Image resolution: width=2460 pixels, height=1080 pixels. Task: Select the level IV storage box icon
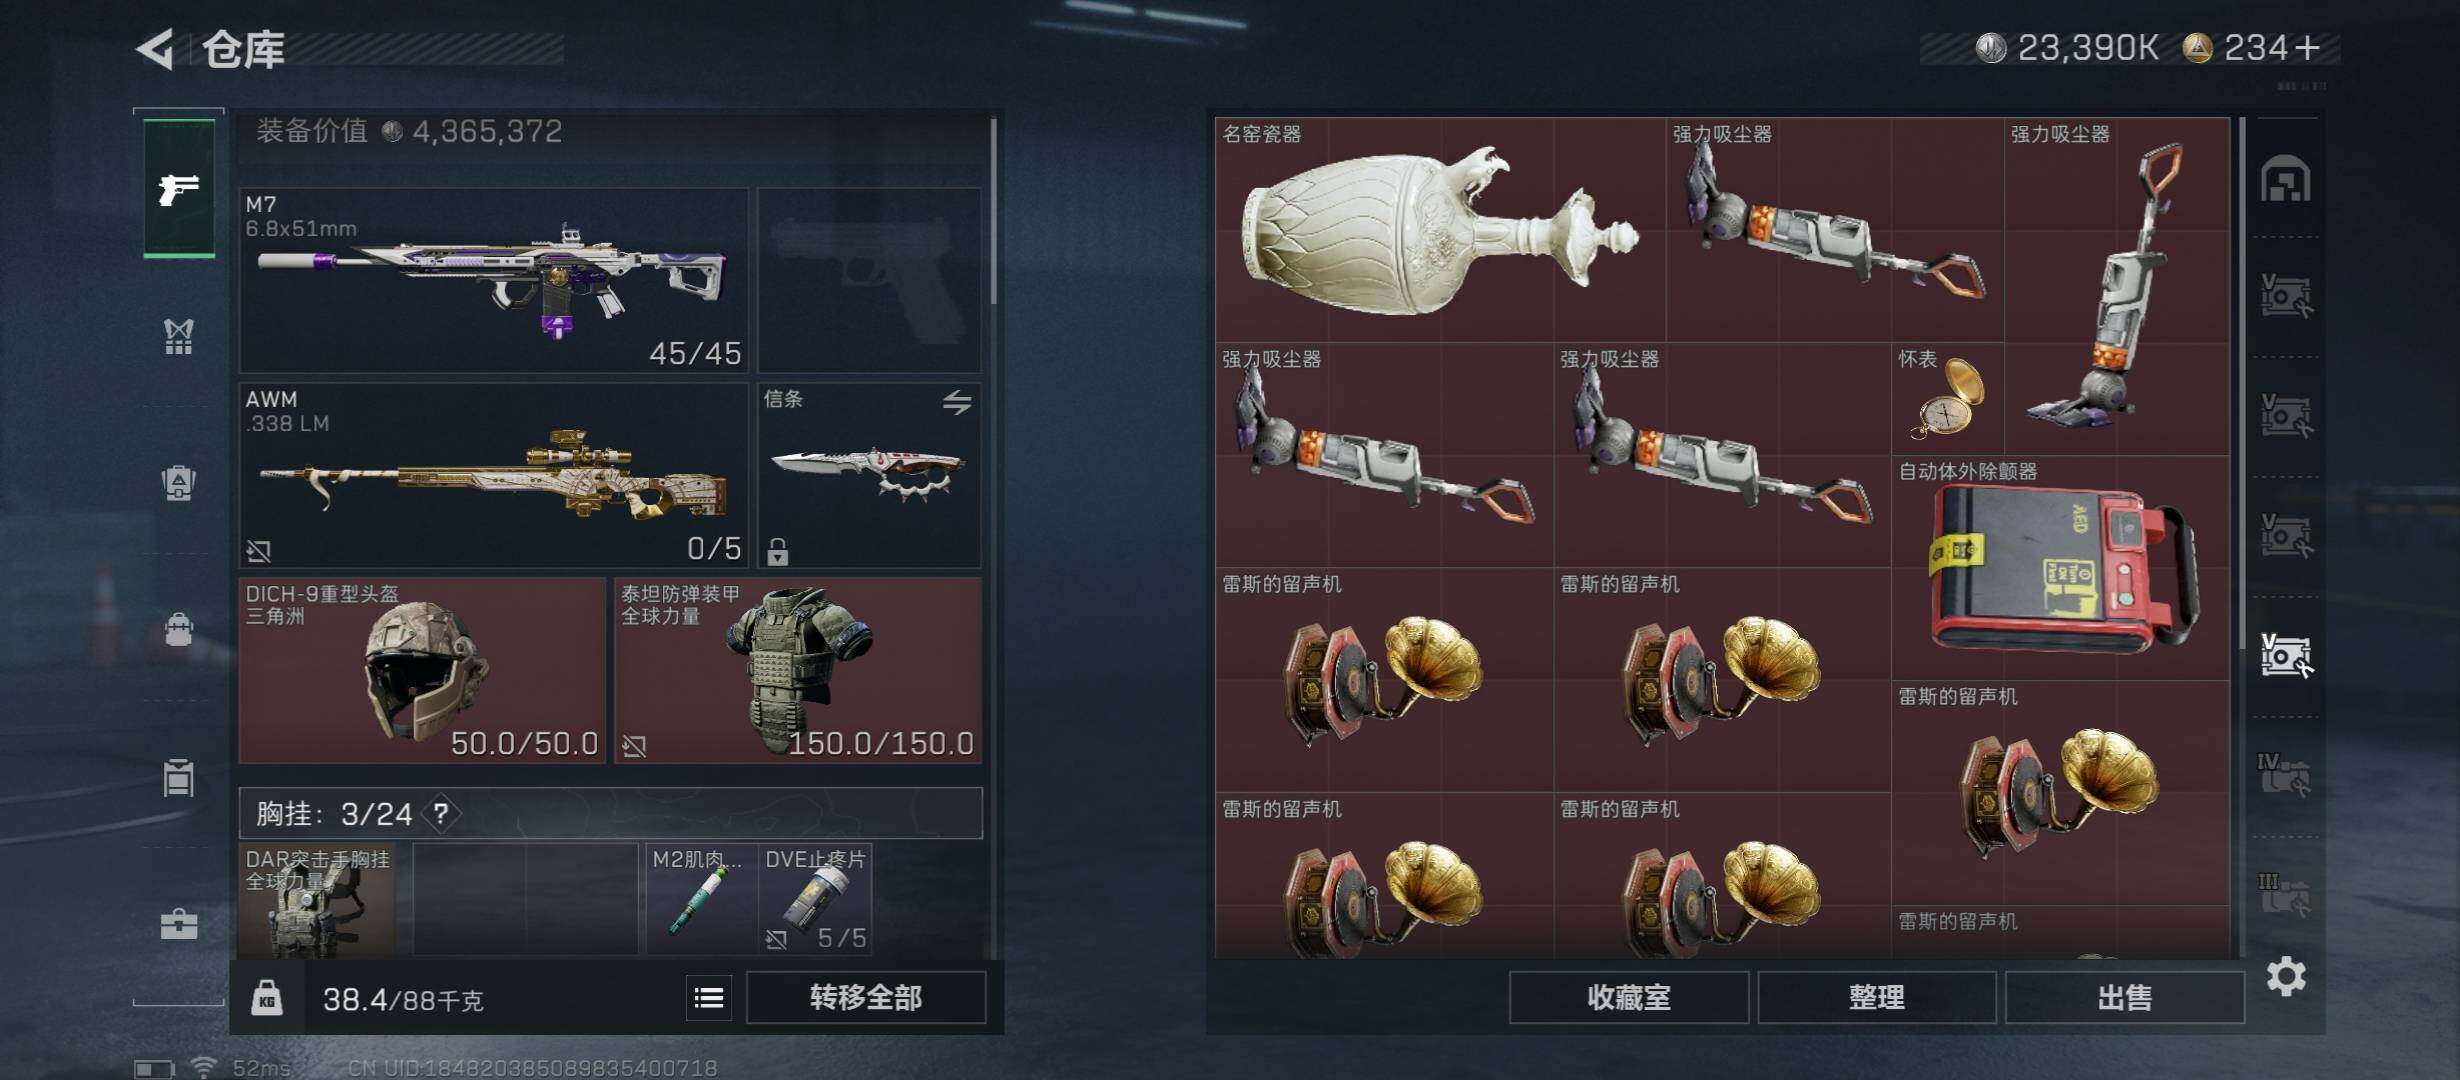pos(2284,775)
